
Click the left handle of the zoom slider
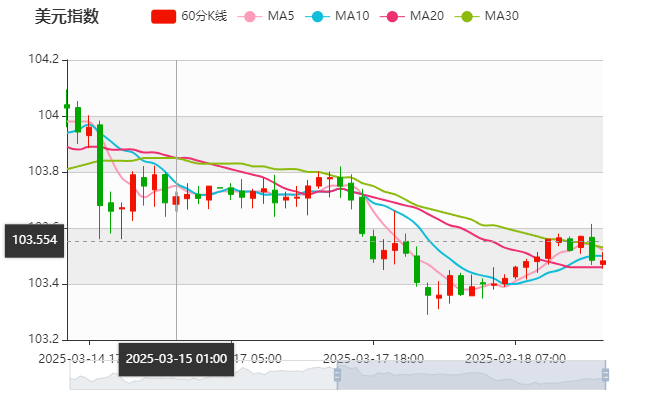(338, 375)
